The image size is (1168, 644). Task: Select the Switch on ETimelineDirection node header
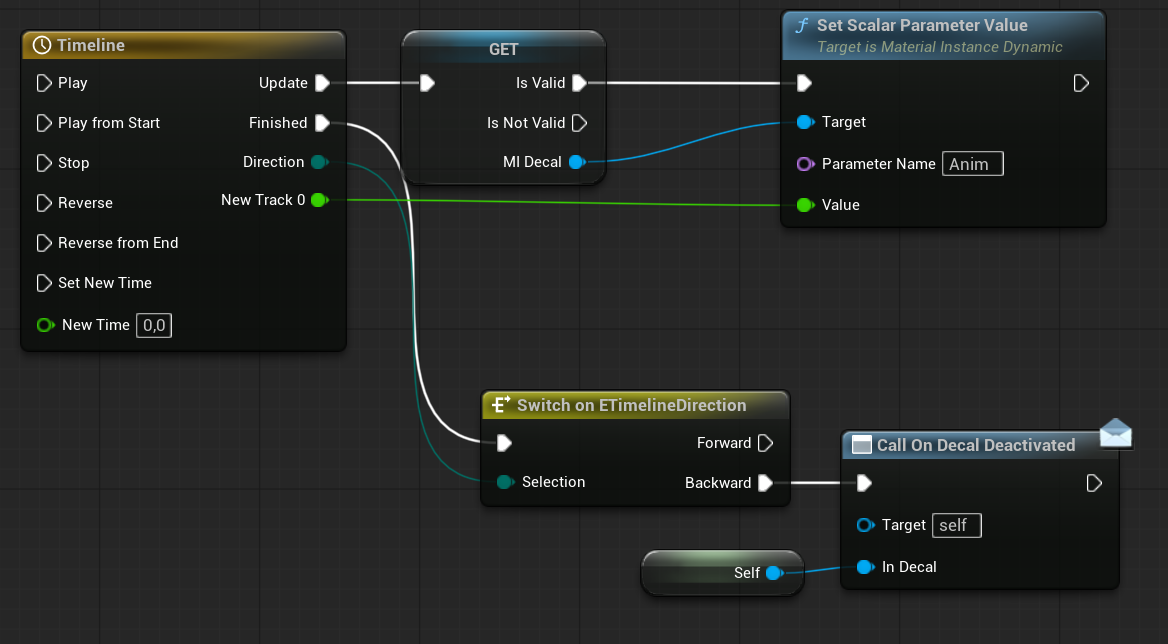click(635, 405)
